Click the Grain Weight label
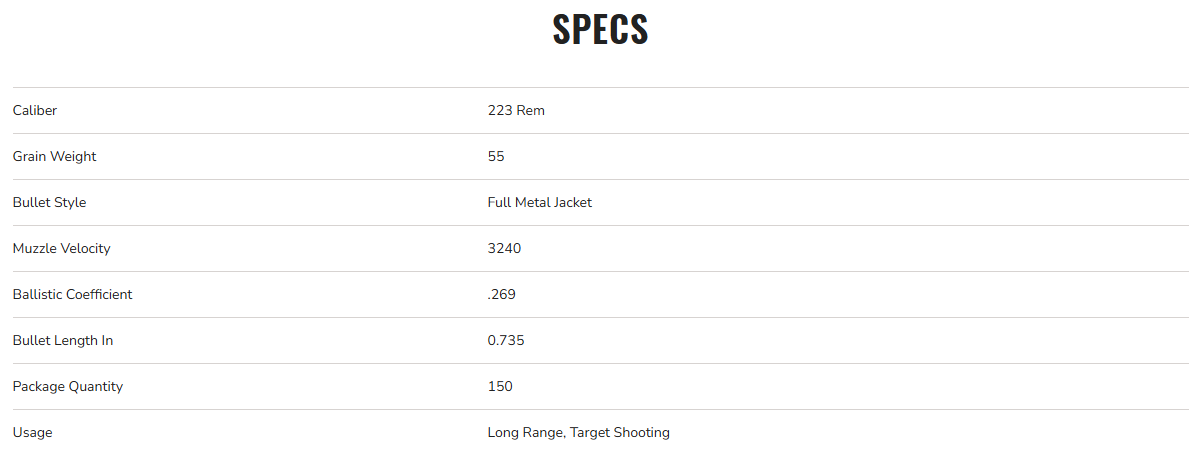The image size is (1198, 449). 55,157
